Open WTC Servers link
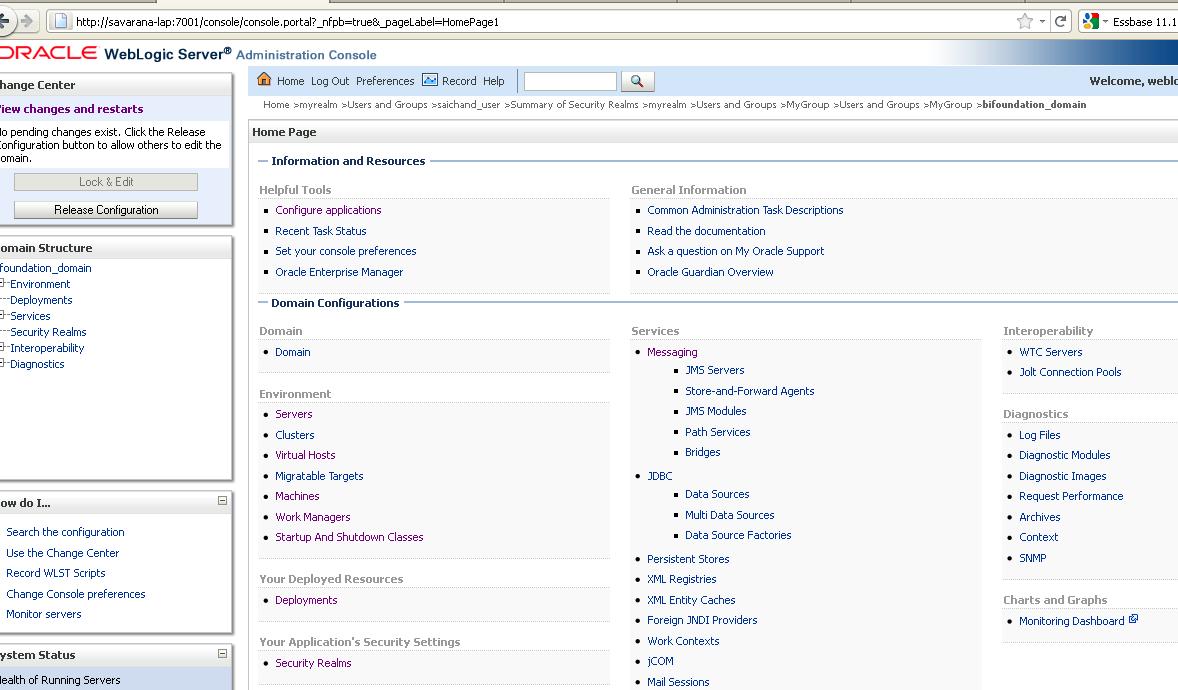This screenshot has width=1178, height=690. pyautogui.click(x=1050, y=352)
